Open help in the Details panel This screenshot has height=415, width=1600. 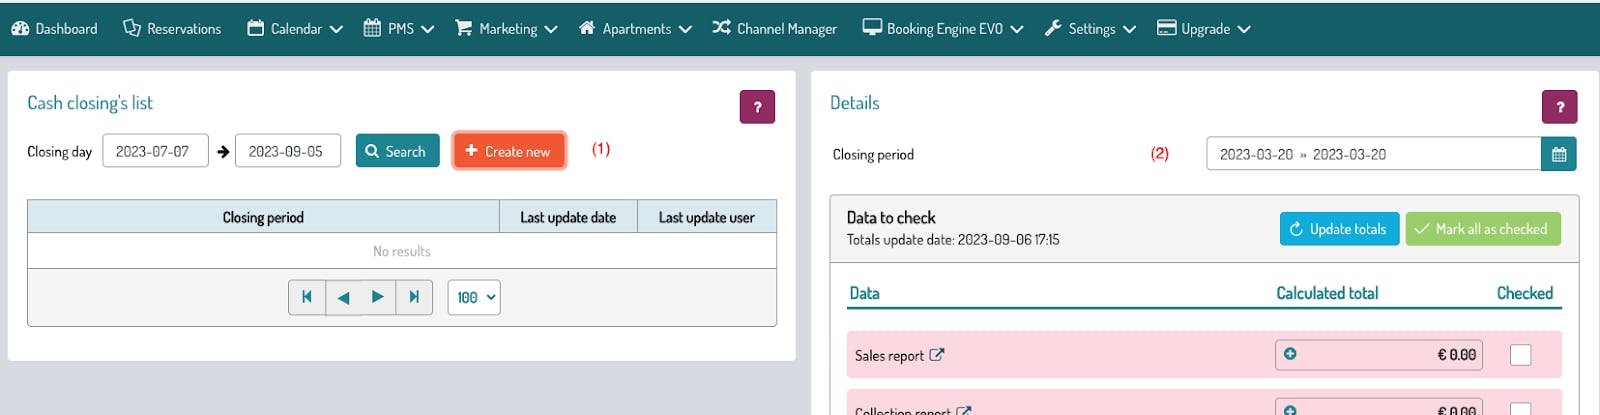tap(1559, 107)
